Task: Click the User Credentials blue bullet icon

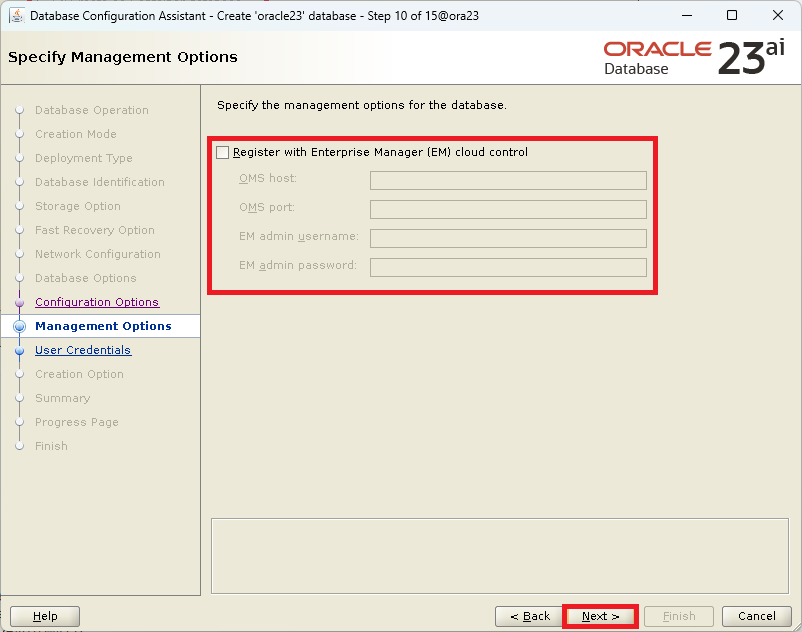Action: tap(19, 351)
